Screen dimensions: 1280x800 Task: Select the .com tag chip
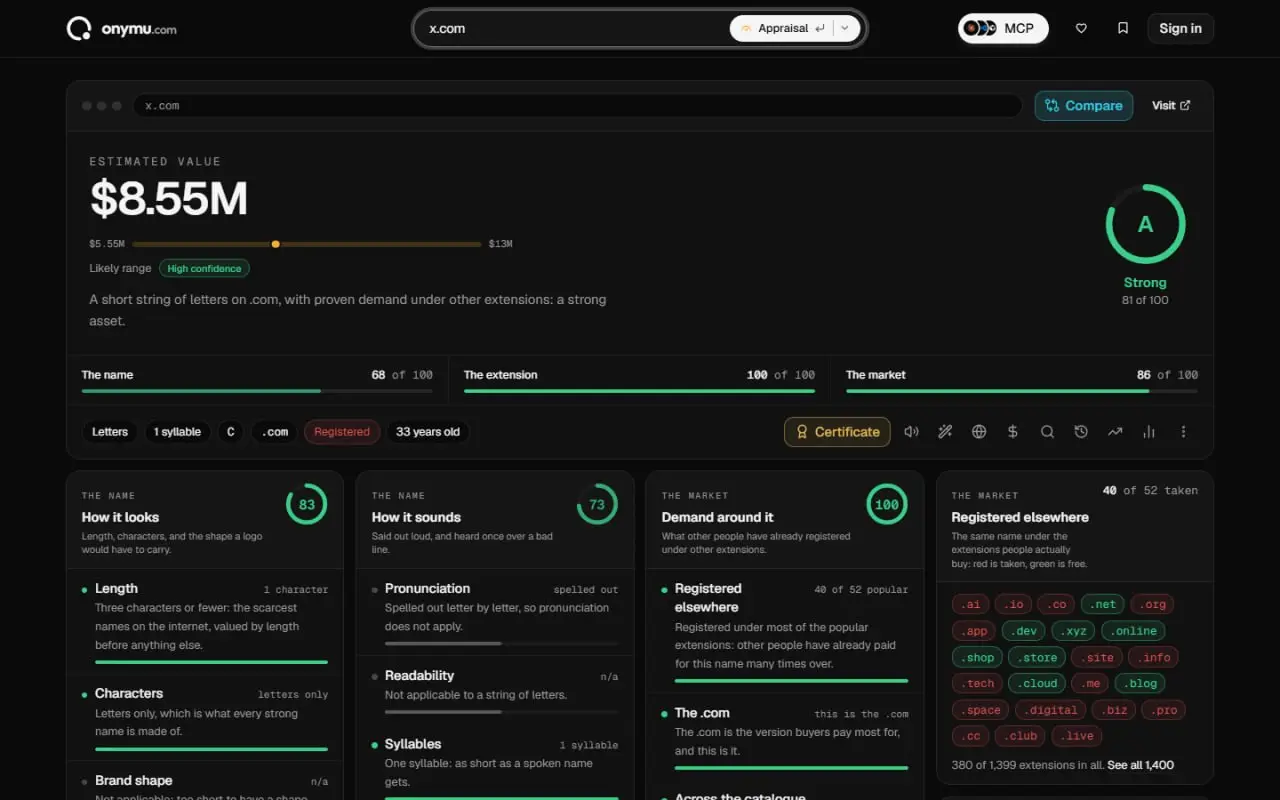click(x=275, y=432)
